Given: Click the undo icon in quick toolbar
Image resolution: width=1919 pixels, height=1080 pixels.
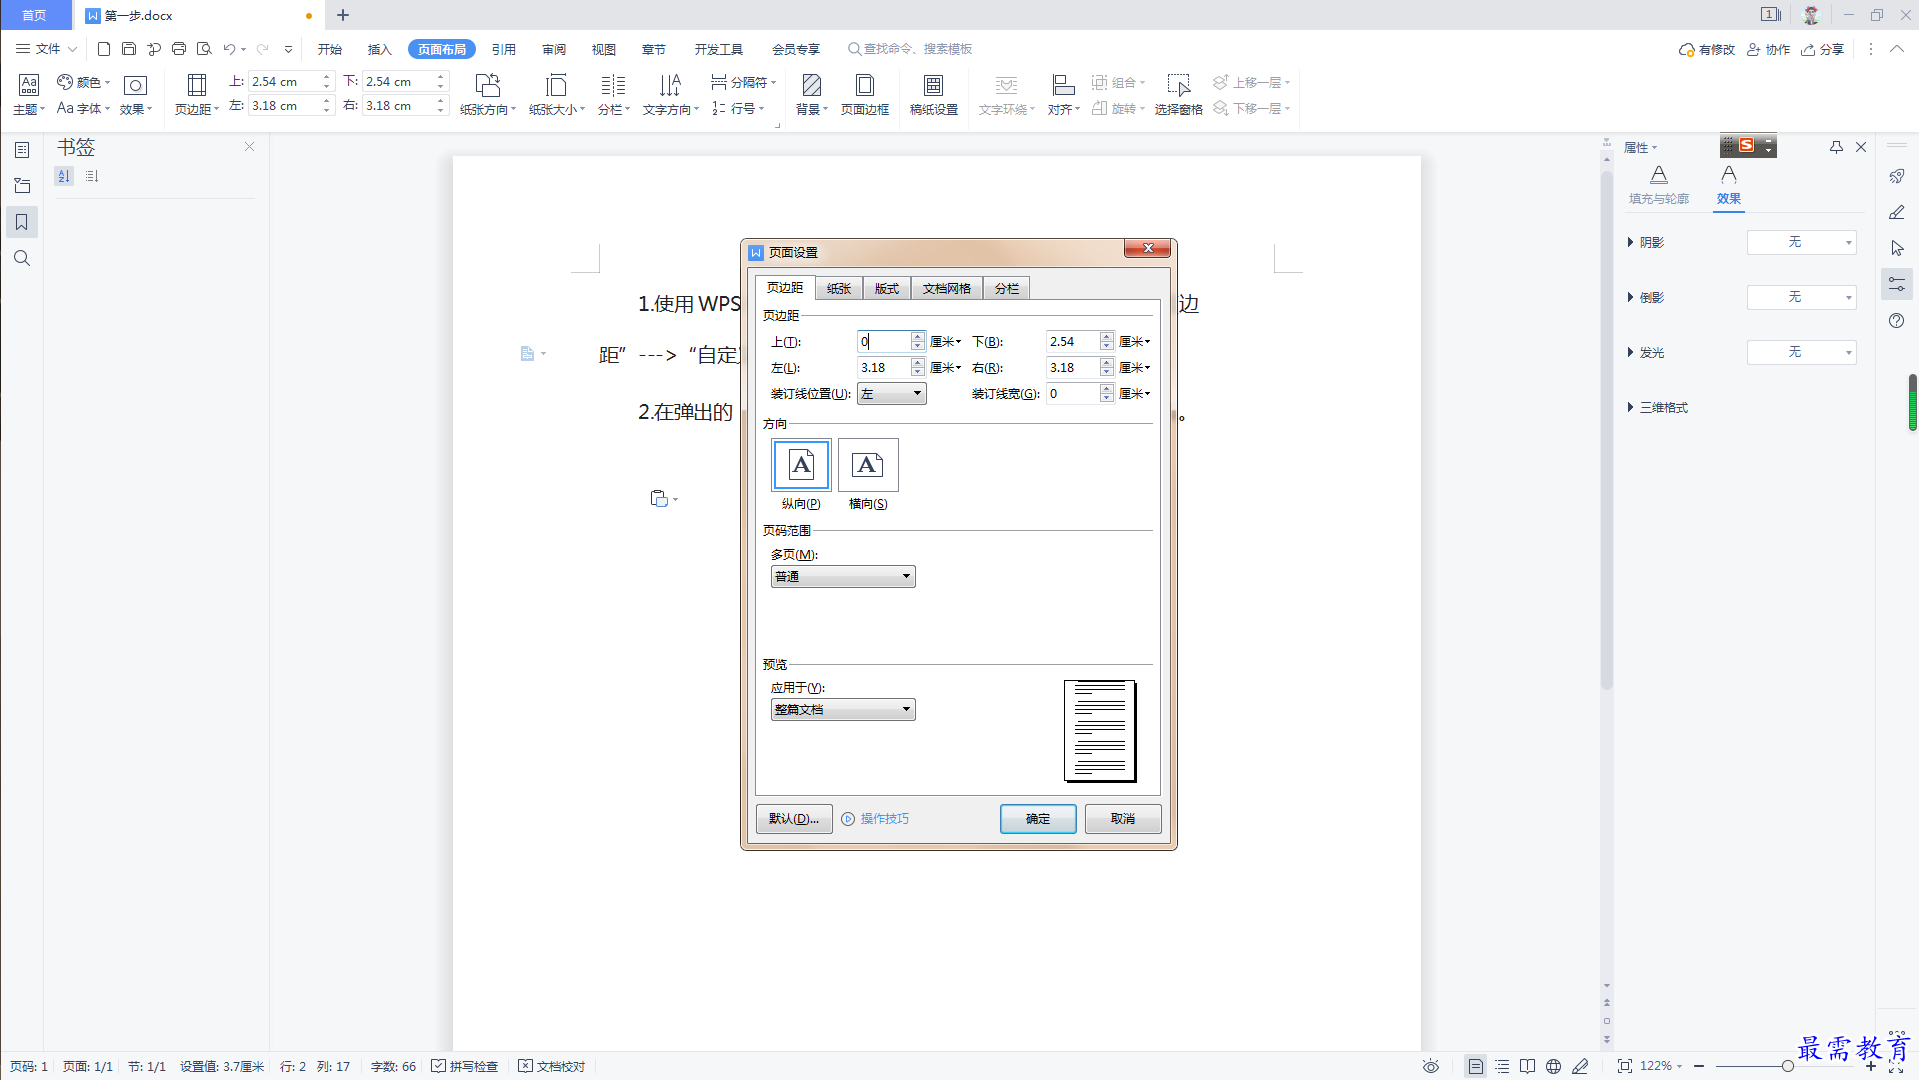Looking at the screenshot, I should [x=229, y=48].
